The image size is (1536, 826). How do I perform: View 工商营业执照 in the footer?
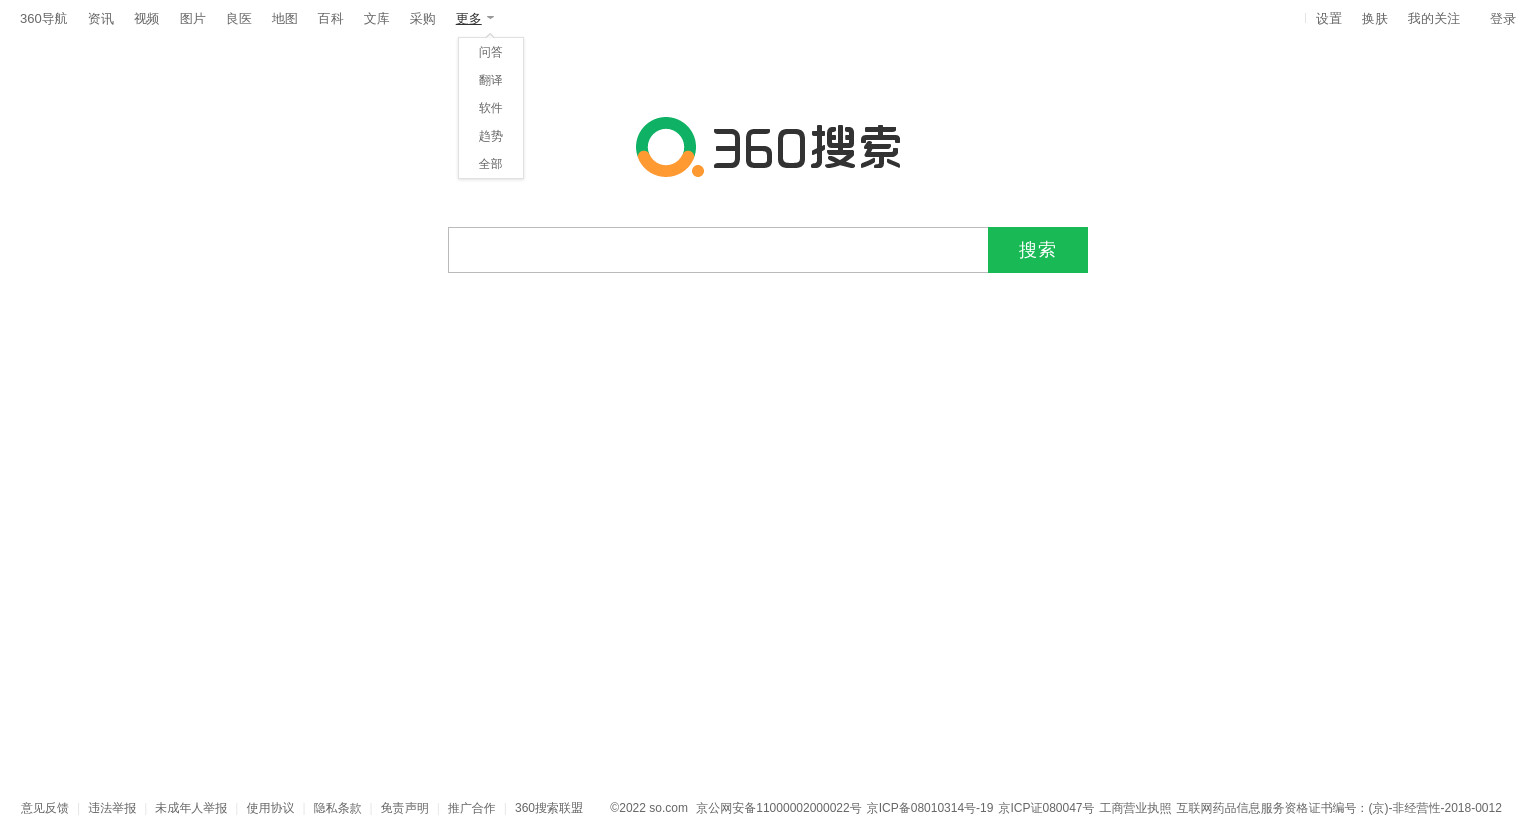tap(1135, 808)
